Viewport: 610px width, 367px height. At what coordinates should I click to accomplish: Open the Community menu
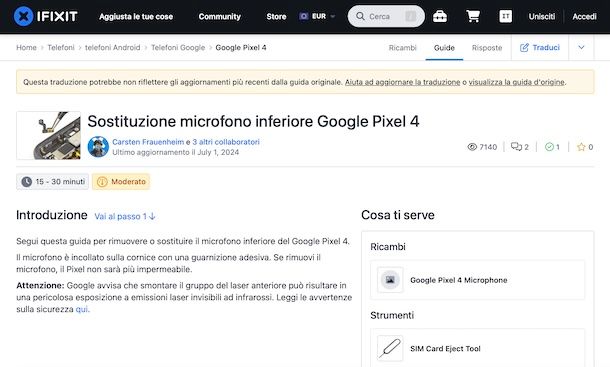click(219, 17)
